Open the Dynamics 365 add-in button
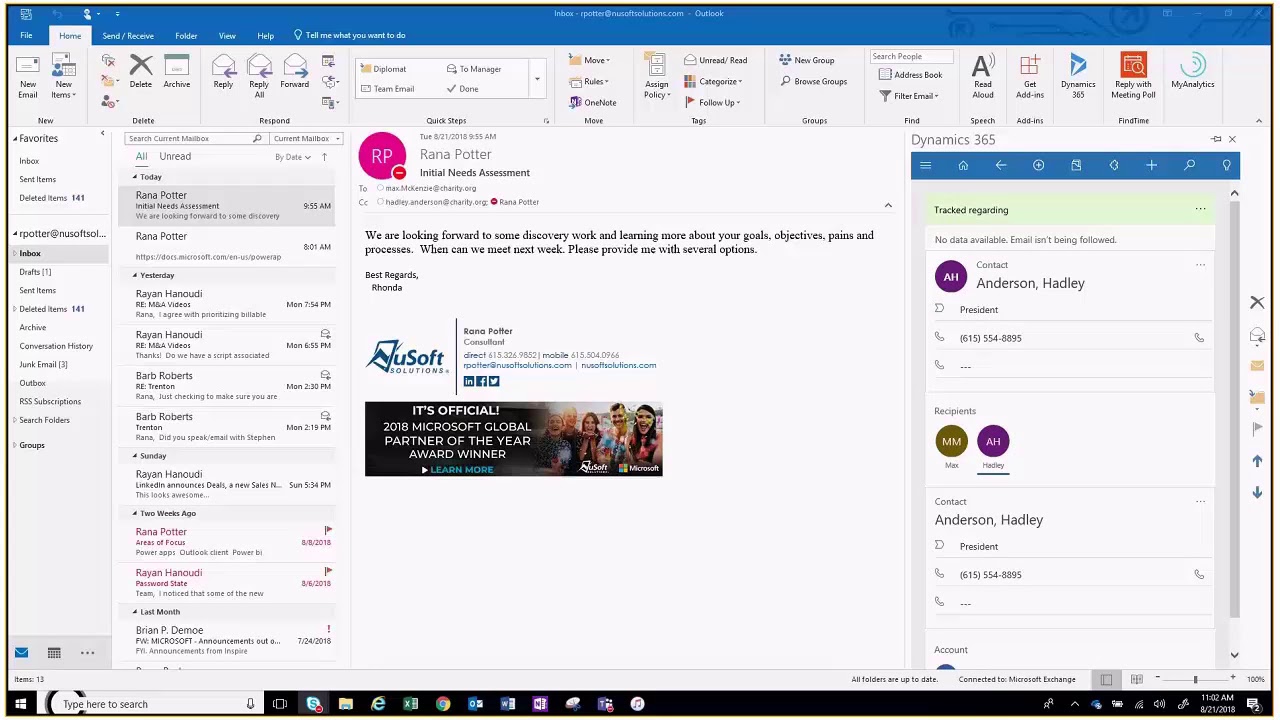This screenshot has width=1280, height=720. pos(1078,77)
